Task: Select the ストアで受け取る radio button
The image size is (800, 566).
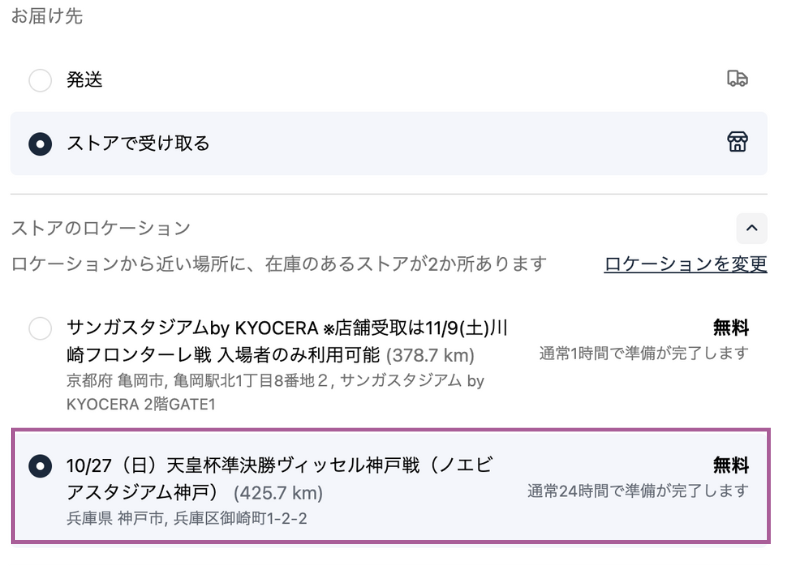Action: tap(40, 143)
